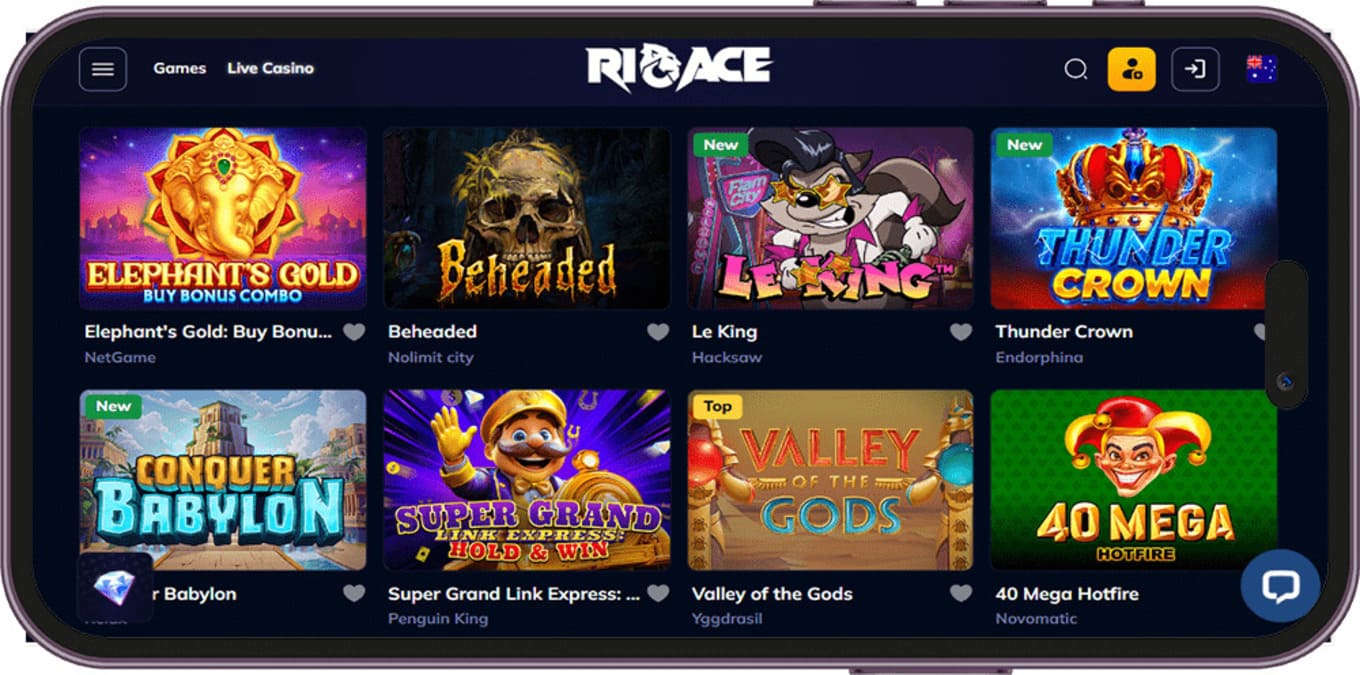Open the Conquer Babylon game tile
This screenshot has width=1360, height=675.
tap(223, 480)
